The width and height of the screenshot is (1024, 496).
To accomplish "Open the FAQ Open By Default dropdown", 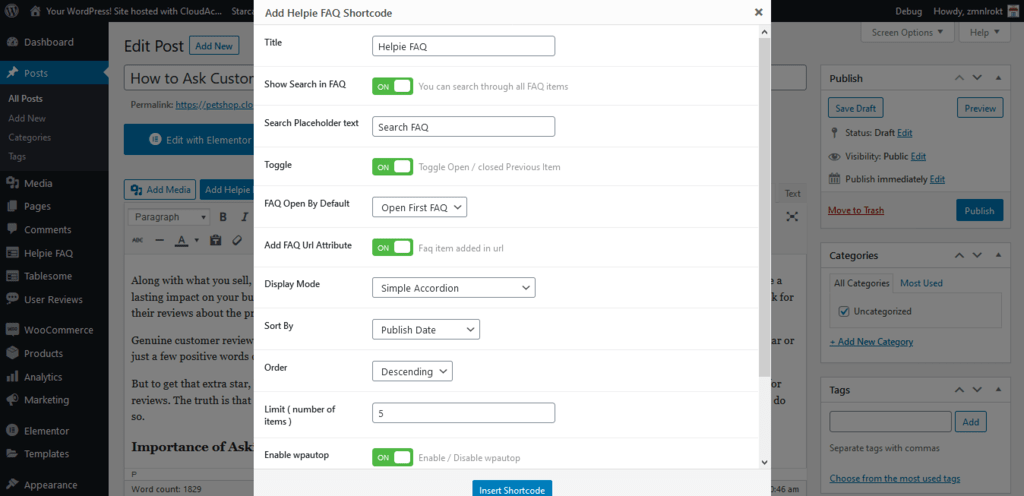I will click(419, 208).
